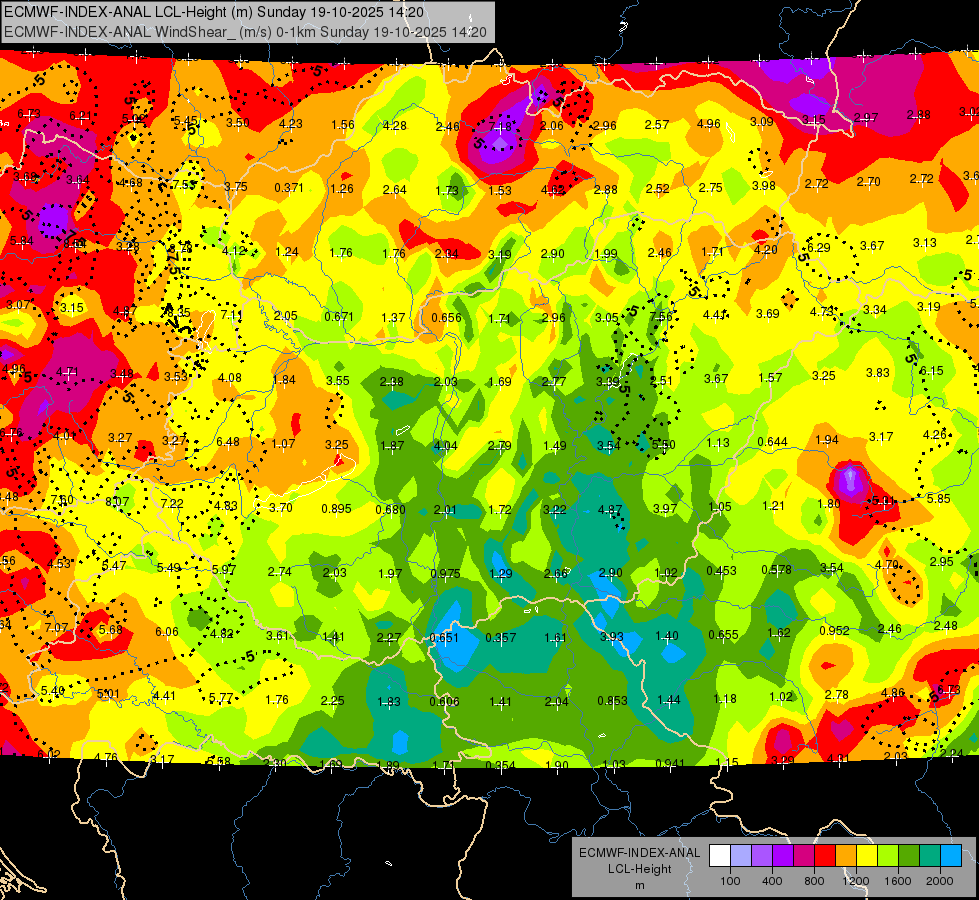
Task: Click the wind shear value 6.15
Action: click(932, 370)
